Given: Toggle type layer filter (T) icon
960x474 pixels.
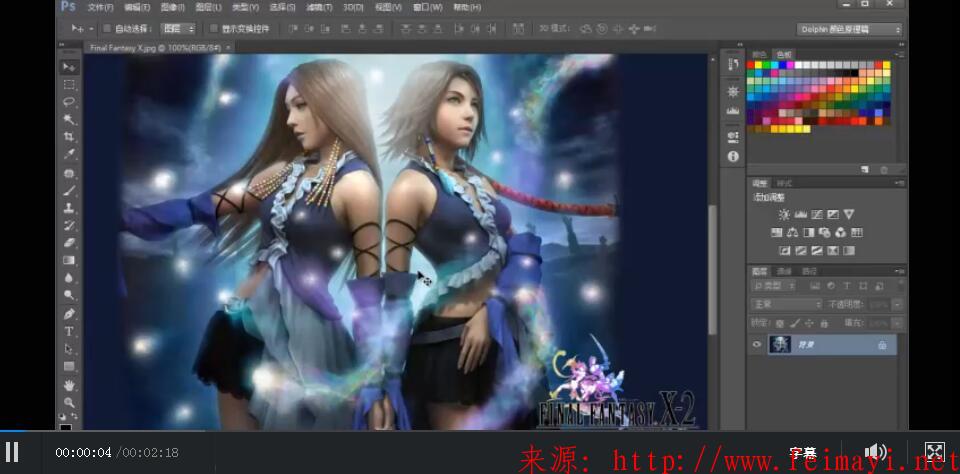Looking at the screenshot, I should coord(847,285).
